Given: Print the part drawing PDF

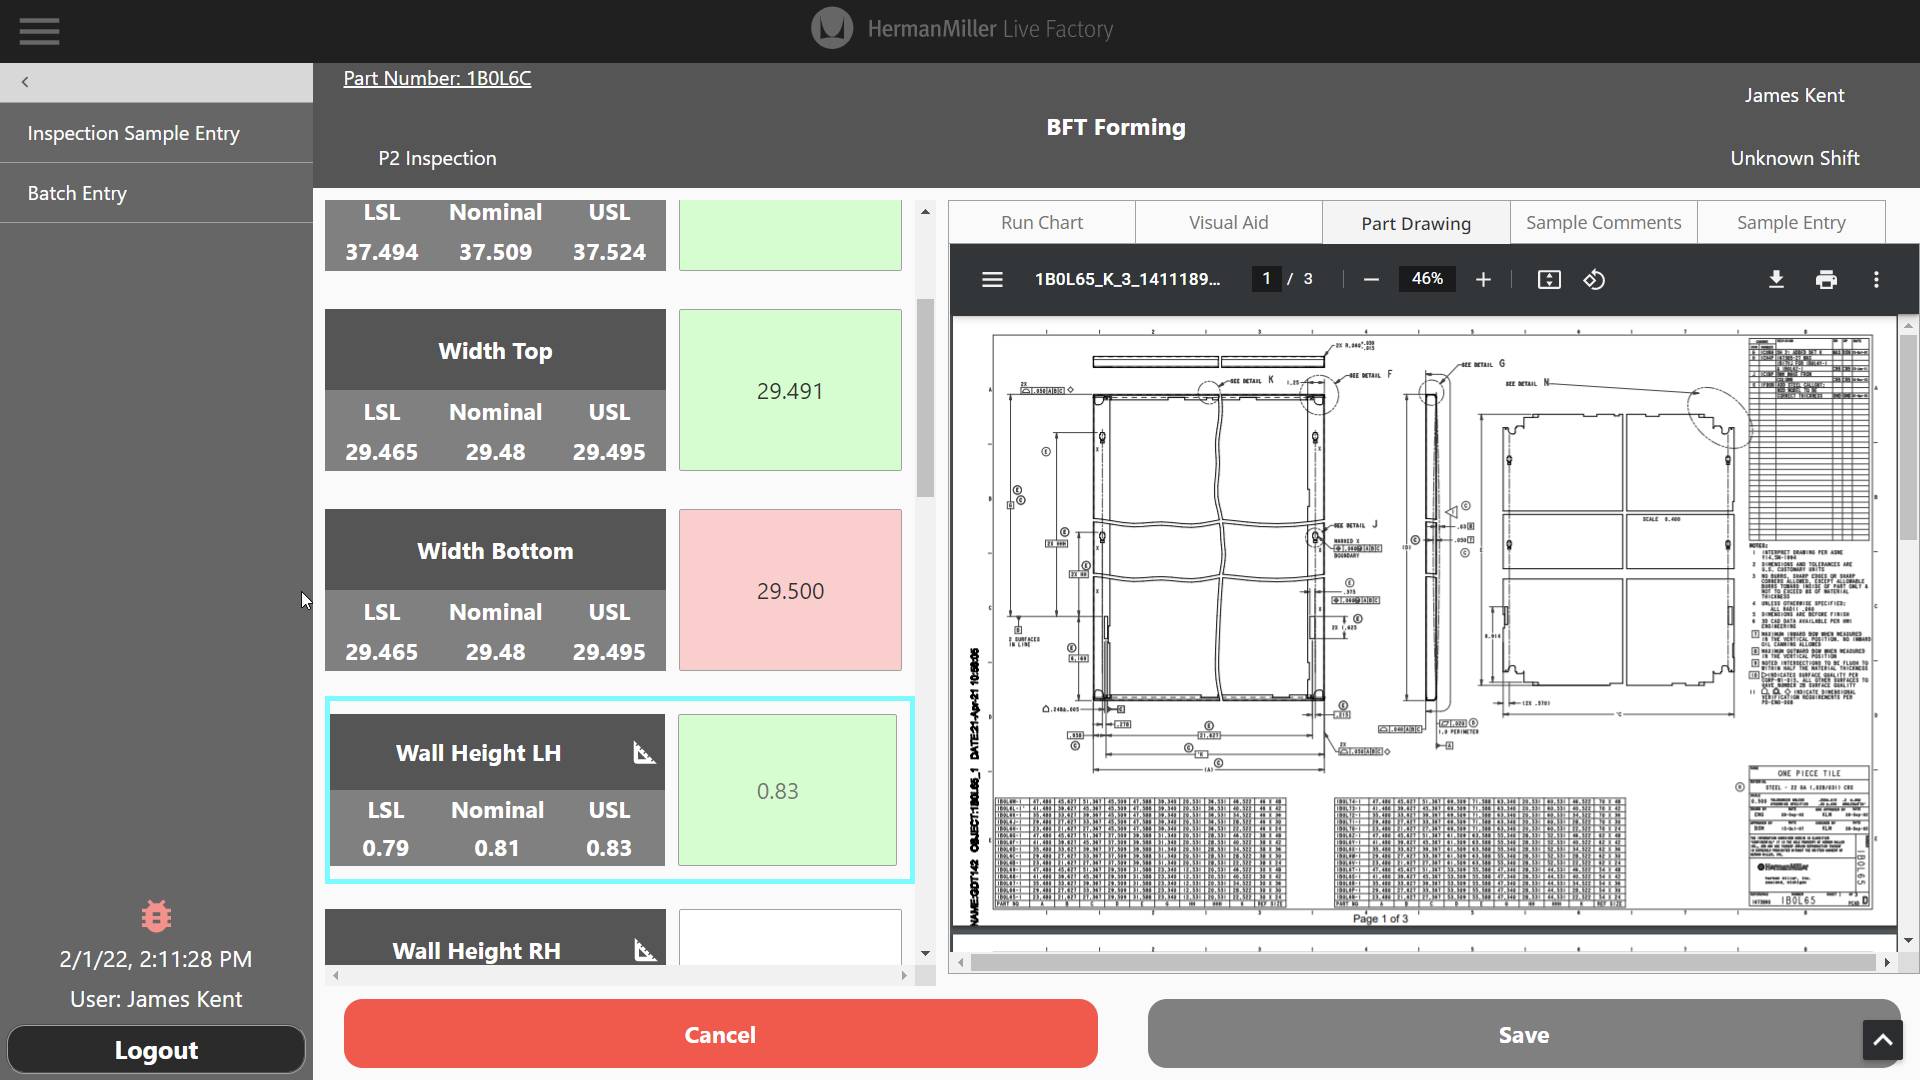Looking at the screenshot, I should [x=1826, y=279].
